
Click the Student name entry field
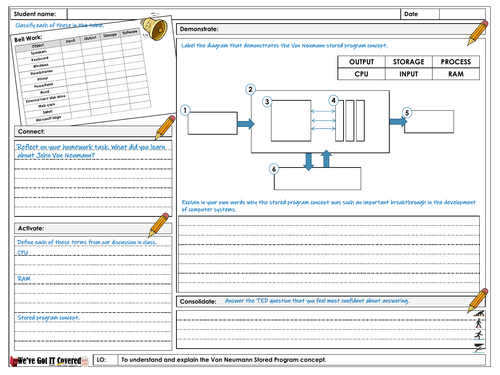pos(234,14)
